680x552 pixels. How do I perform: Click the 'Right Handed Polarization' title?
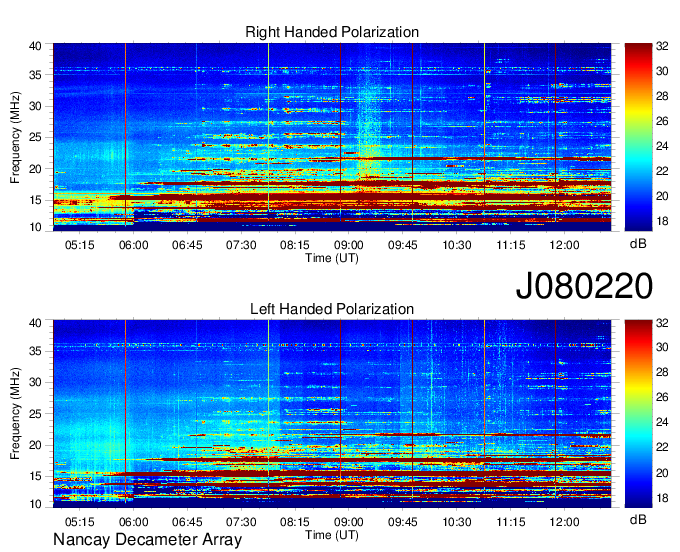(x=332, y=32)
